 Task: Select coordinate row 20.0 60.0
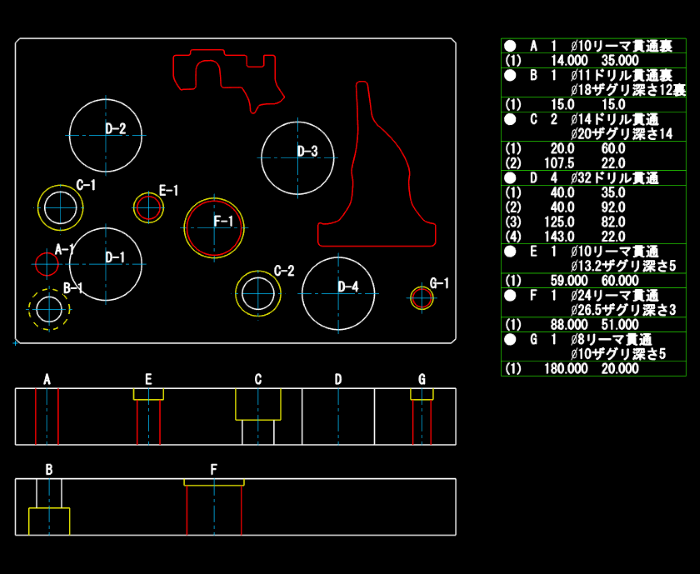[x=594, y=149]
